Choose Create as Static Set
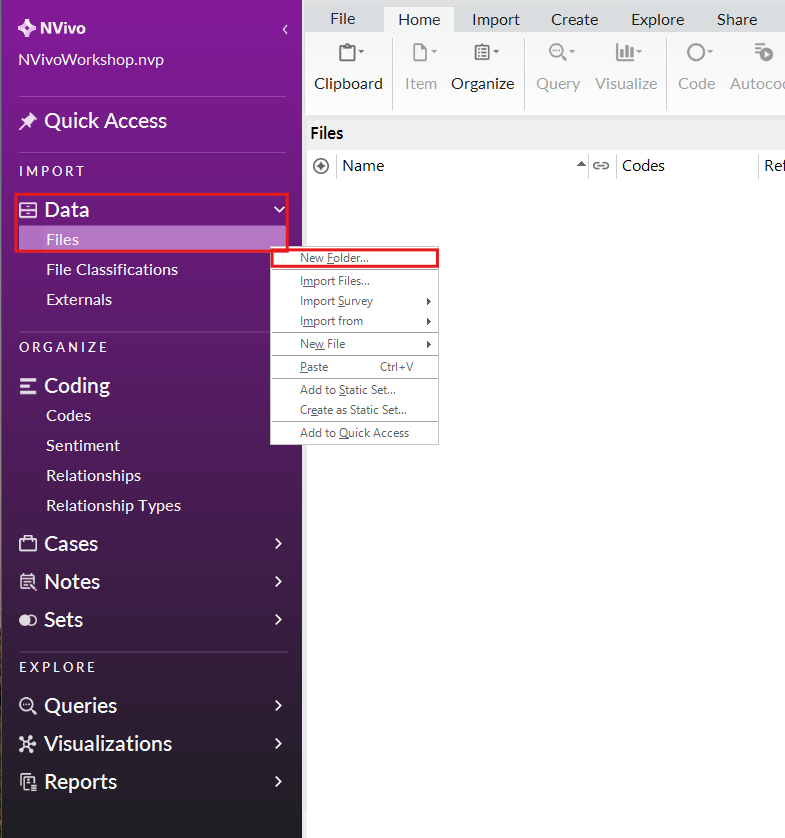Image resolution: width=785 pixels, height=838 pixels. (x=355, y=410)
